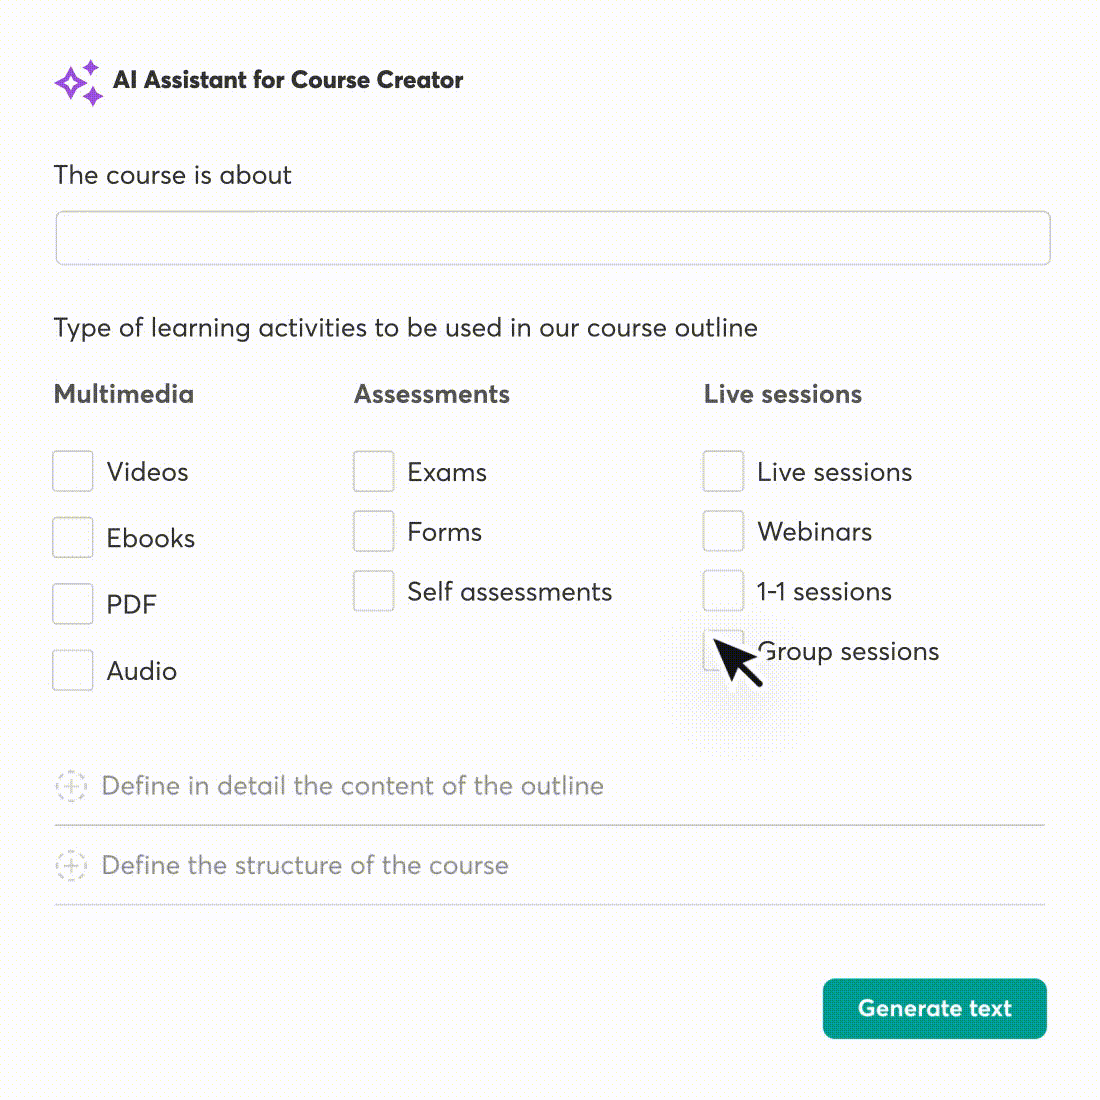Check the Group sessions checkbox
The width and height of the screenshot is (1100, 1100).
[x=723, y=651]
